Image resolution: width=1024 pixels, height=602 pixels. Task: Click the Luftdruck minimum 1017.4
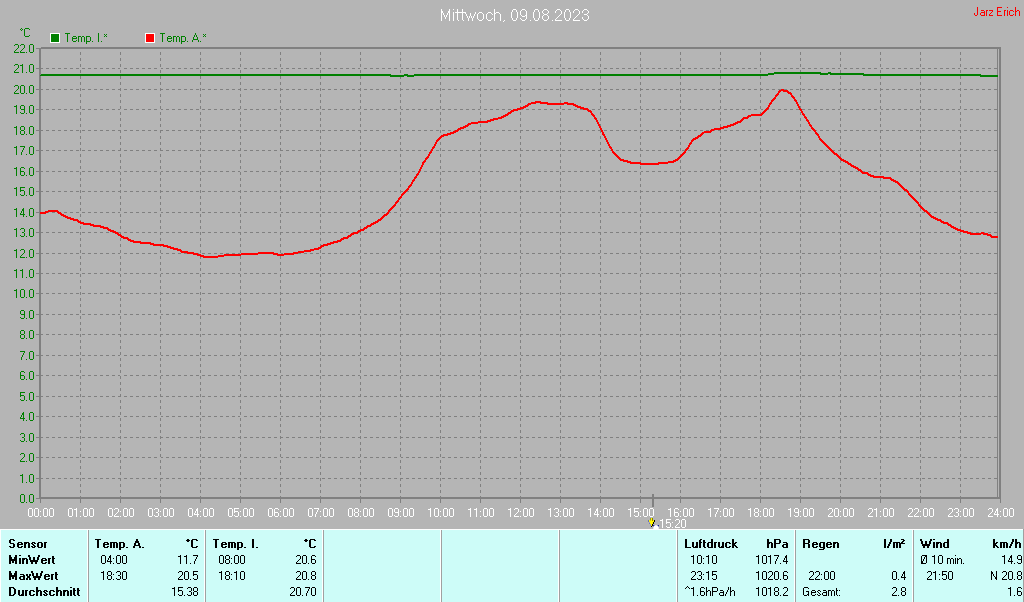772,560
